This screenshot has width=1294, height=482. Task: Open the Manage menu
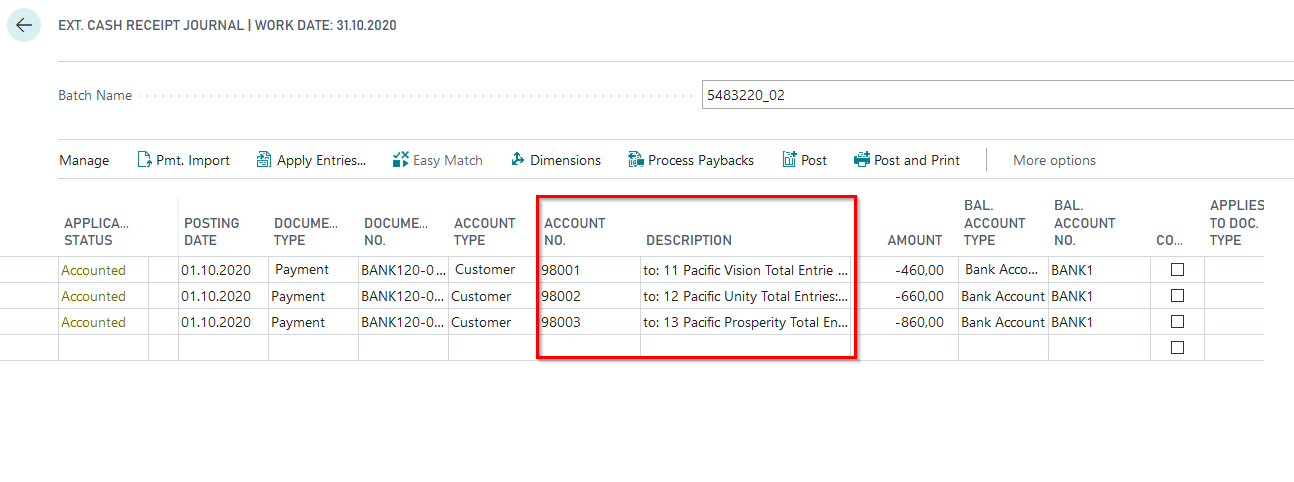click(84, 160)
